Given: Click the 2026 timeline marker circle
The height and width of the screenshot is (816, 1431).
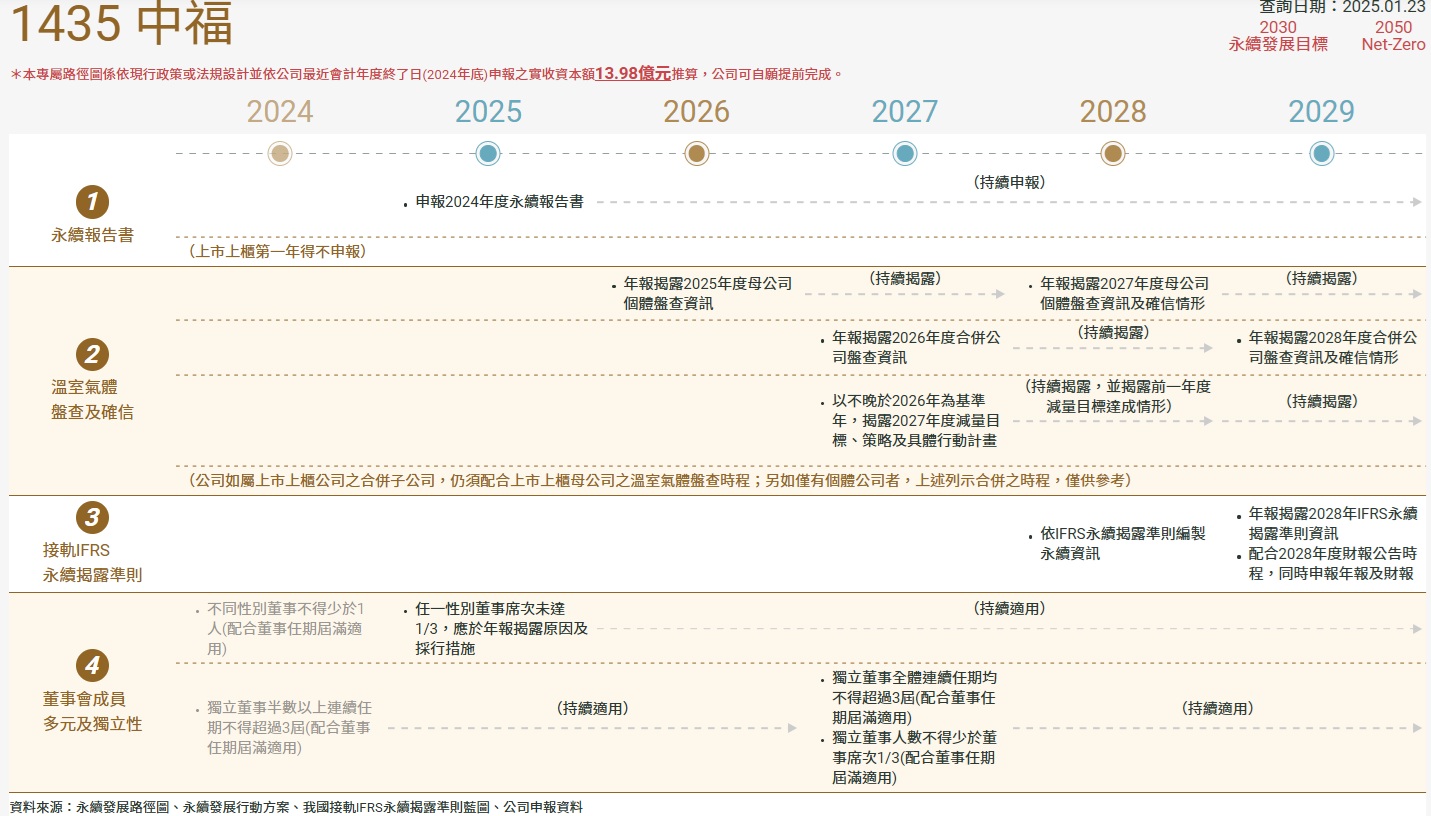Looking at the screenshot, I should click(x=697, y=154).
